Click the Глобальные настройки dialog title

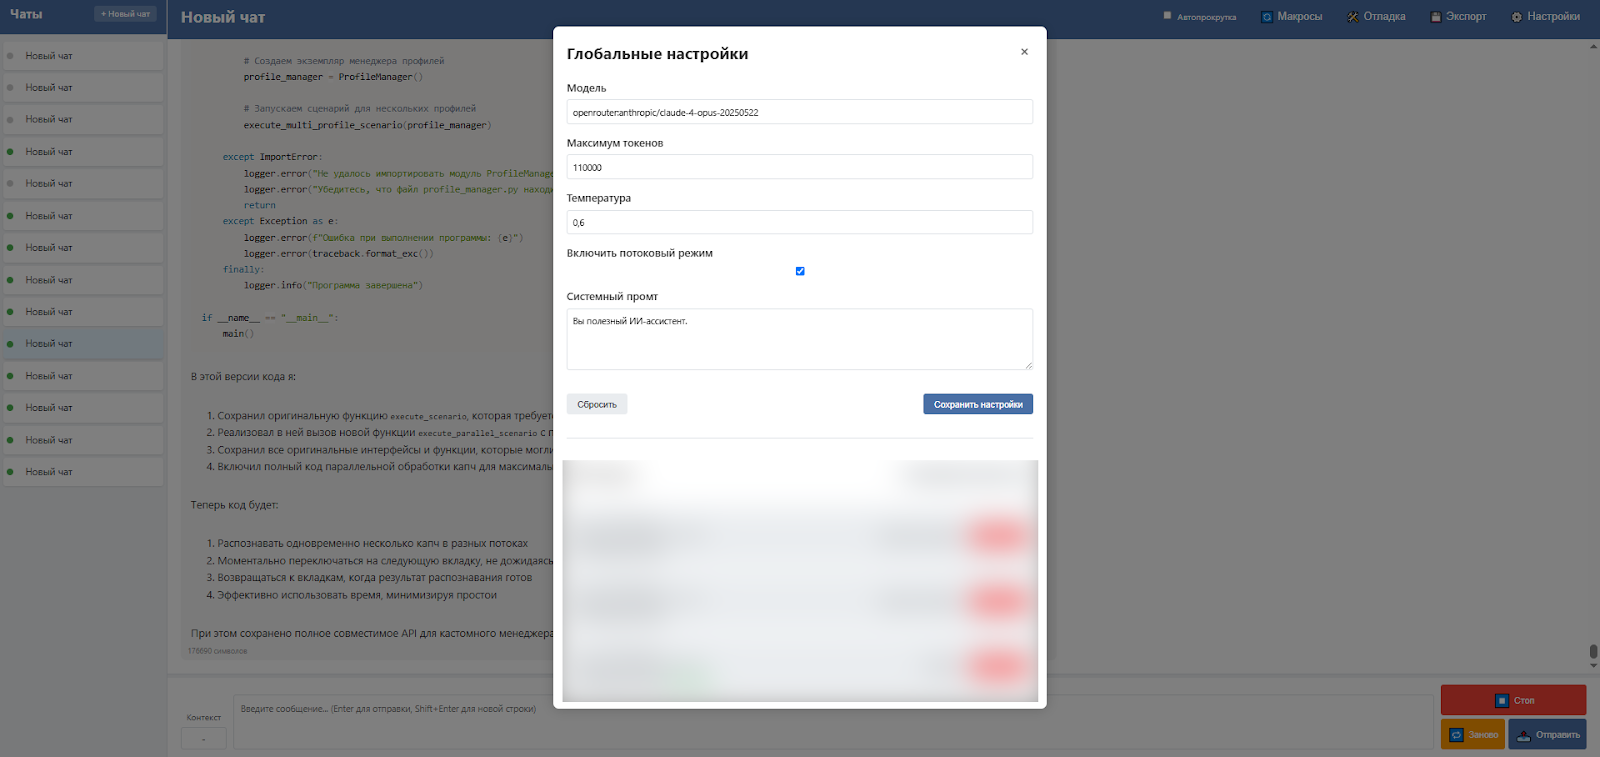tap(657, 54)
